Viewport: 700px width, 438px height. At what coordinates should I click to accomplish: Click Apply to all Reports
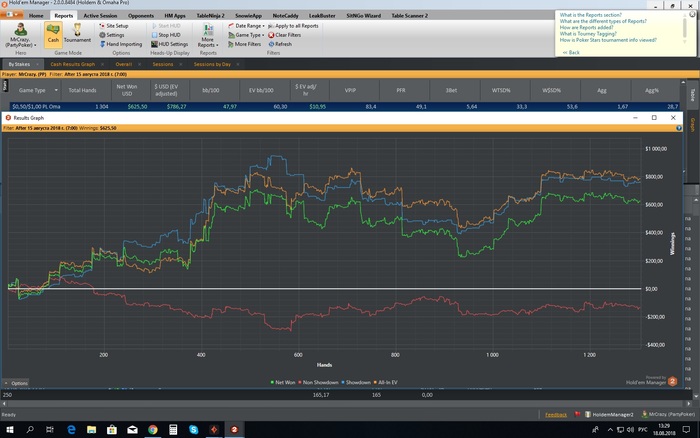pos(293,26)
